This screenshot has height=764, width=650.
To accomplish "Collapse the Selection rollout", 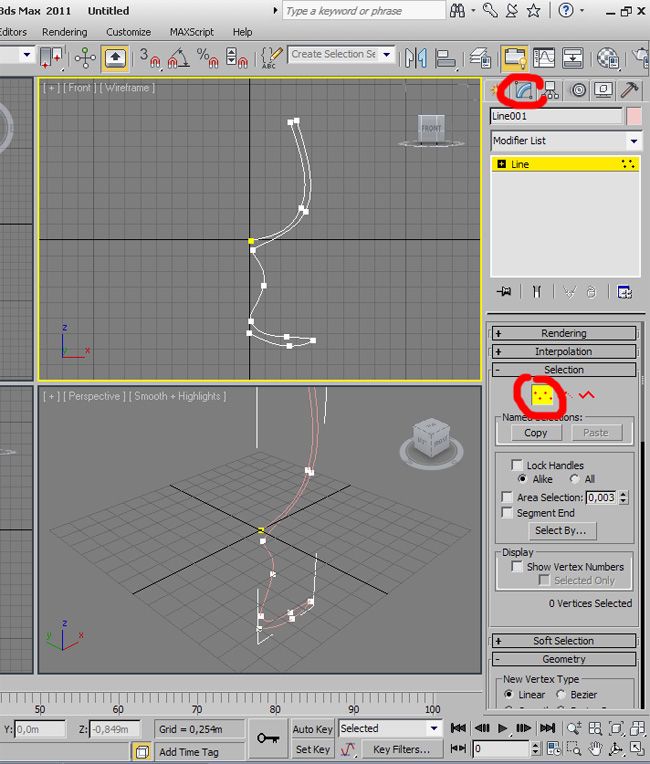I will 564,370.
